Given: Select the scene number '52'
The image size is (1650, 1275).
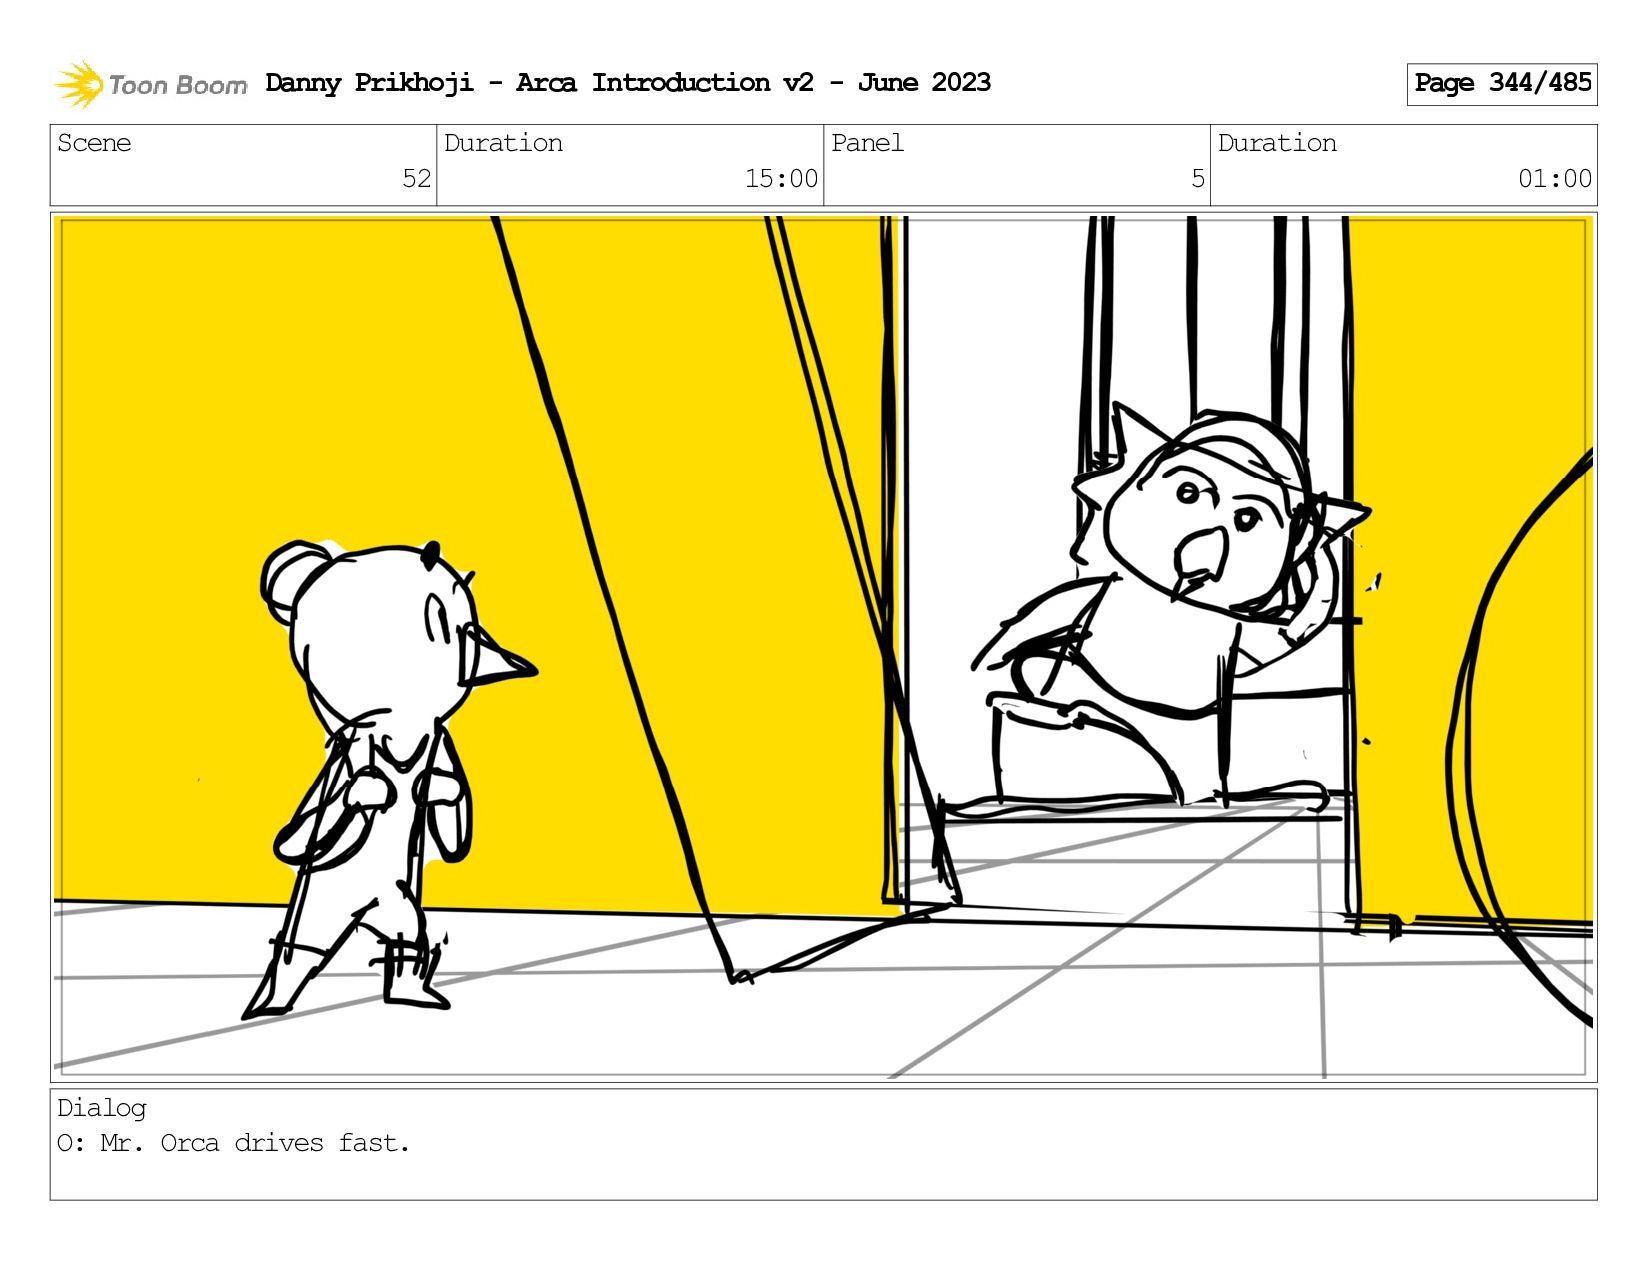Looking at the screenshot, I should coord(416,179).
